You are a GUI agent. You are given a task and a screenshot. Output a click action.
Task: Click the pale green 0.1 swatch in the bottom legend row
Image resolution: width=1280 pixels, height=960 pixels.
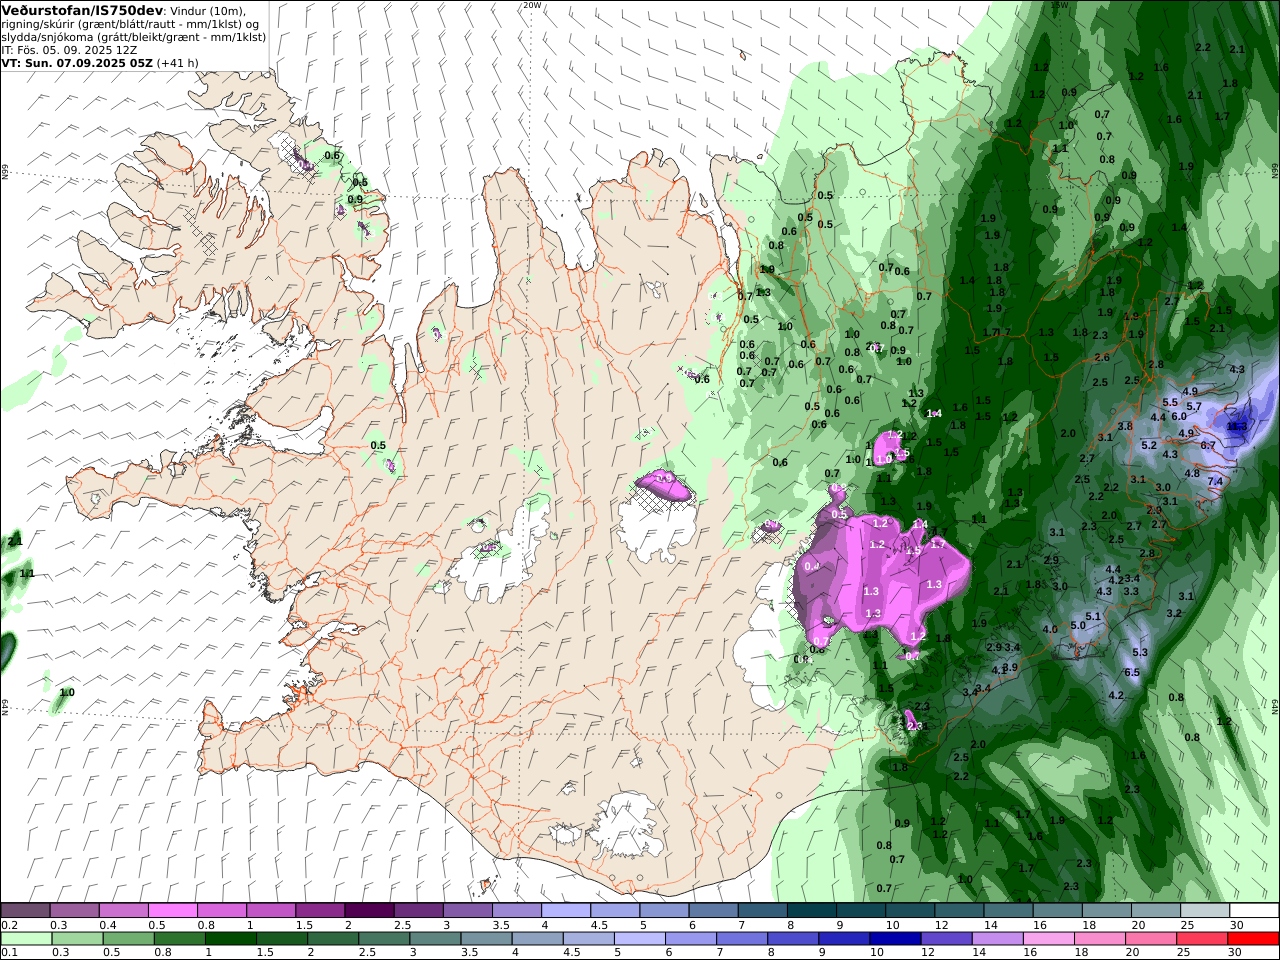[x=25, y=939]
